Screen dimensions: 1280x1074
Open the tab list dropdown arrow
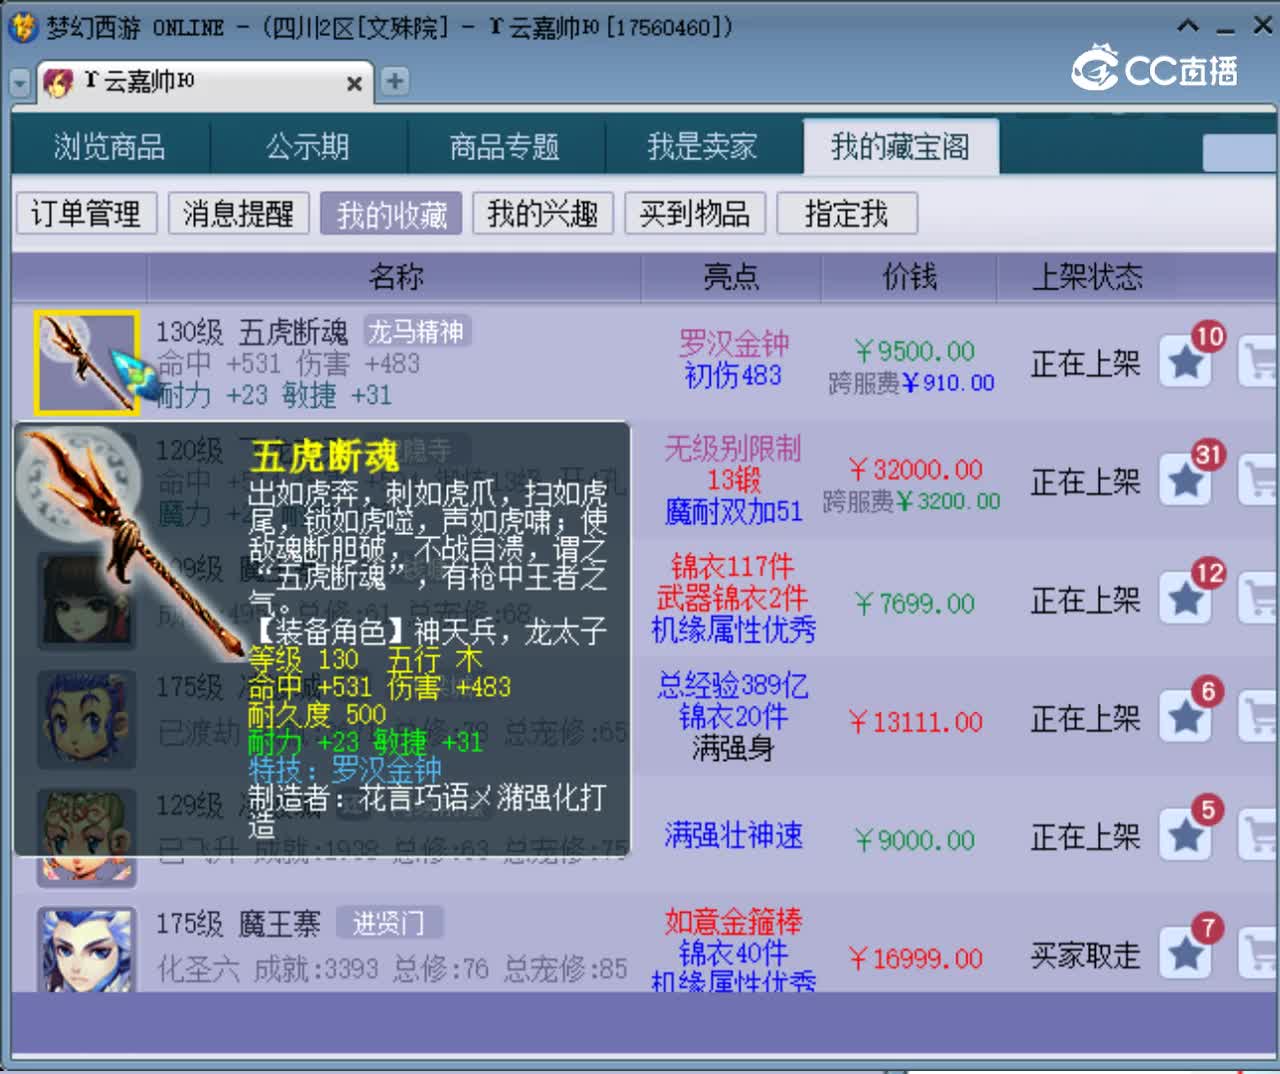pyautogui.click(x=20, y=83)
